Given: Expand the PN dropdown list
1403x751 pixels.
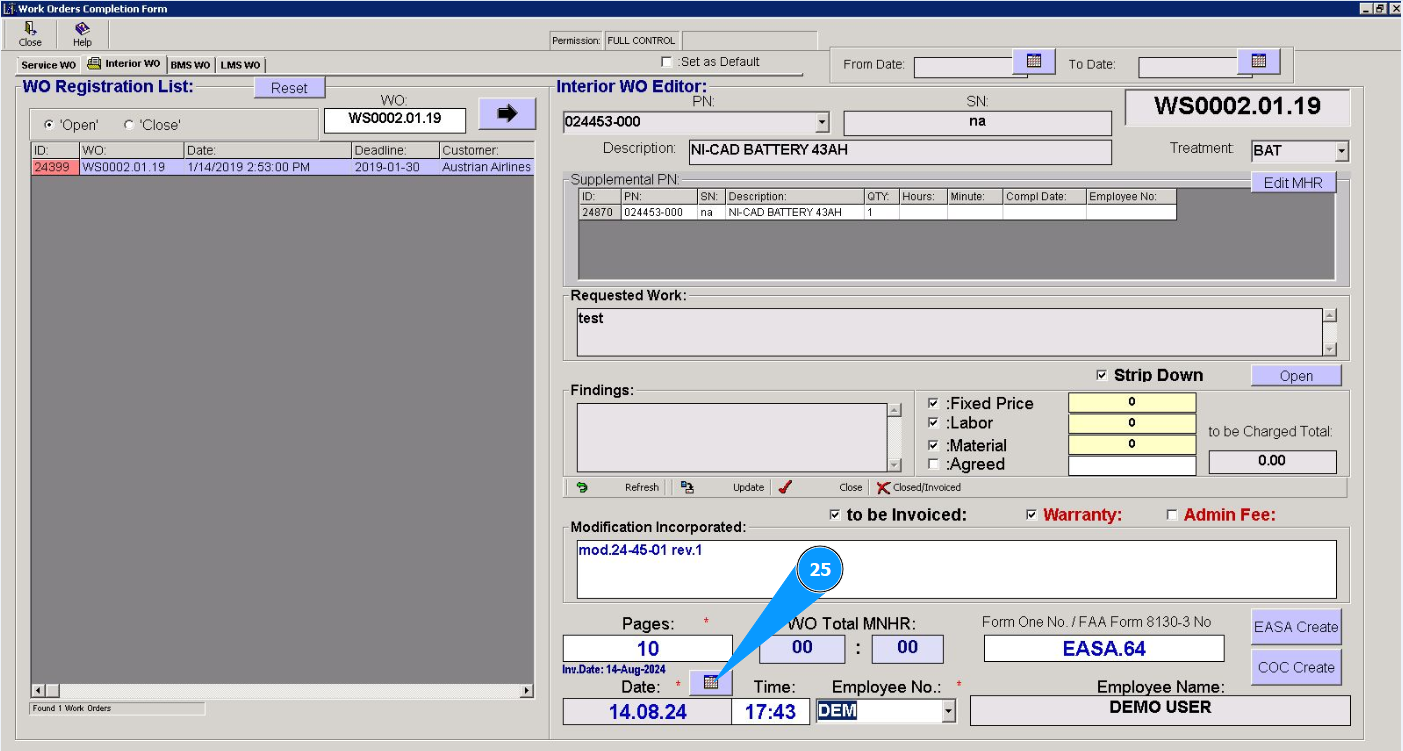Looking at the screenshot, I should 822,122.
